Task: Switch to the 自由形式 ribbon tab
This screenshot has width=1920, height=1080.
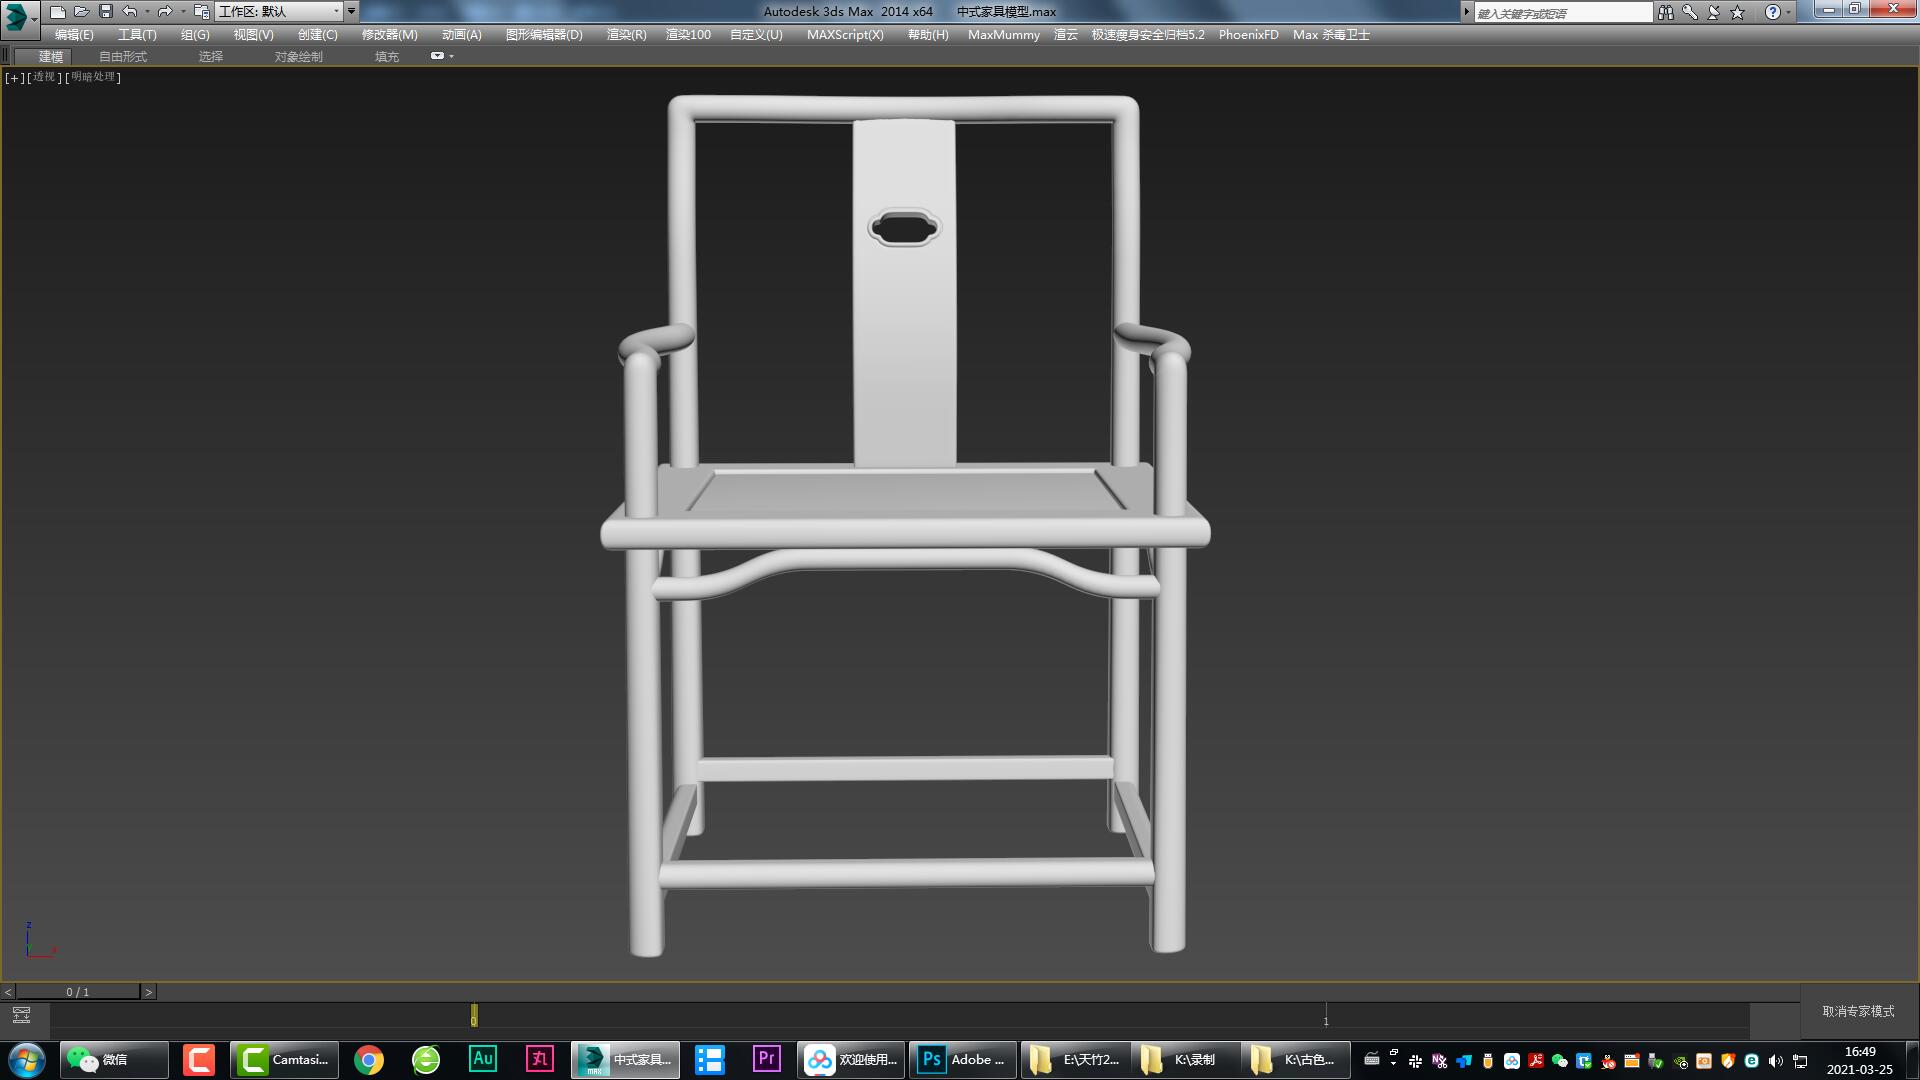Action: click(123, 57)
